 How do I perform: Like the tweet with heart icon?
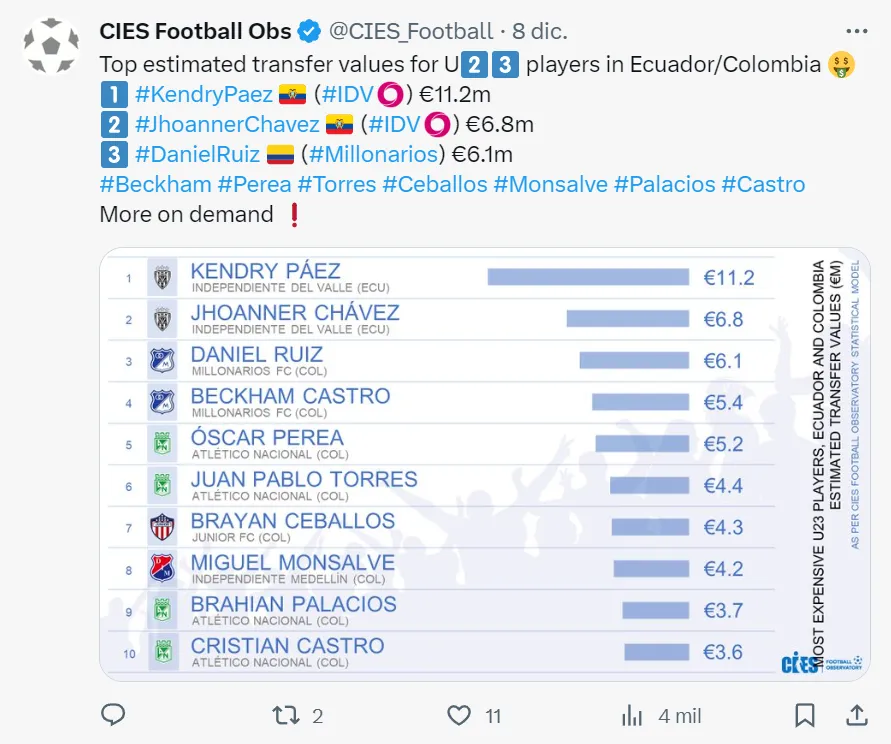458,714
